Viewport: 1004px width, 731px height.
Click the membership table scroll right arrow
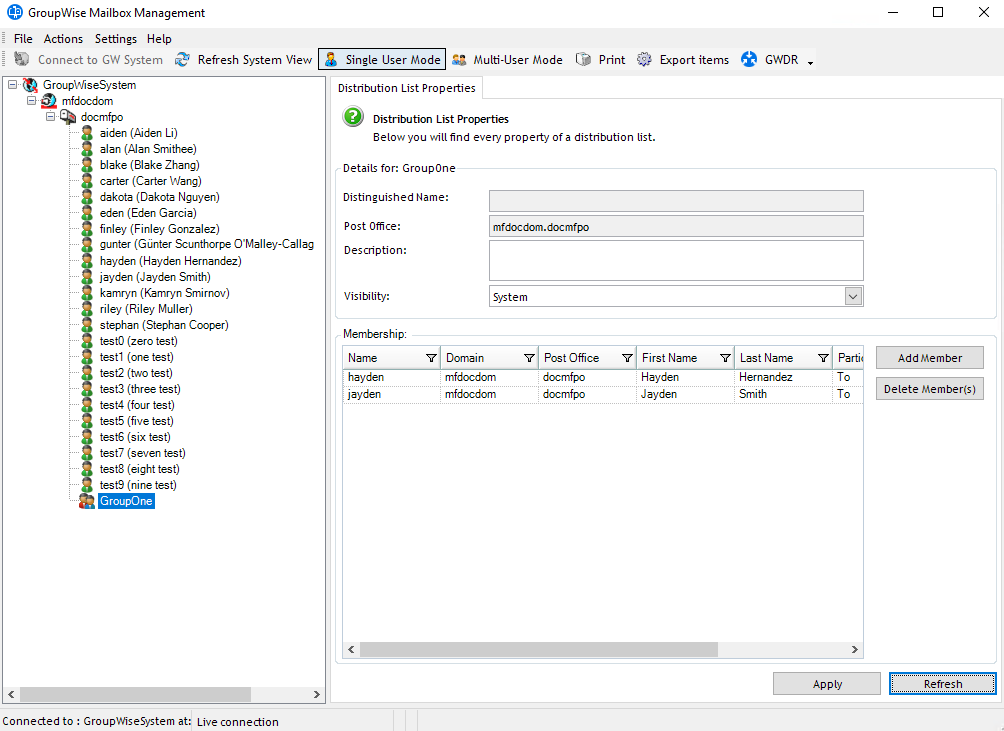[x=854, y=649]
